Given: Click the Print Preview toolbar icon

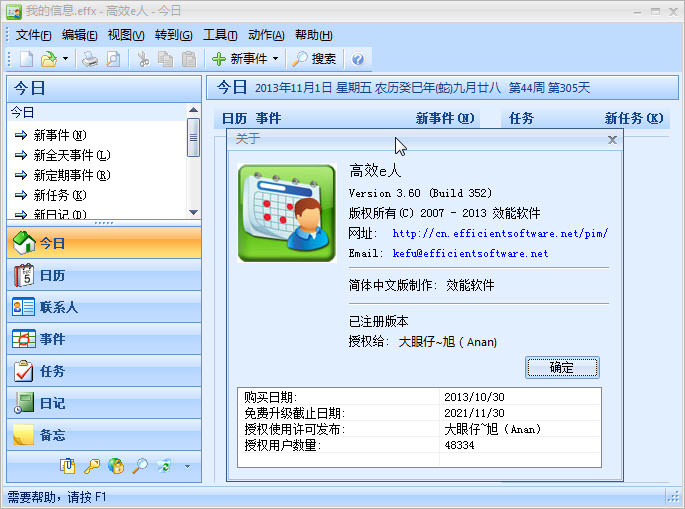Looking at the screenshot, I should (x=114, y=59).
